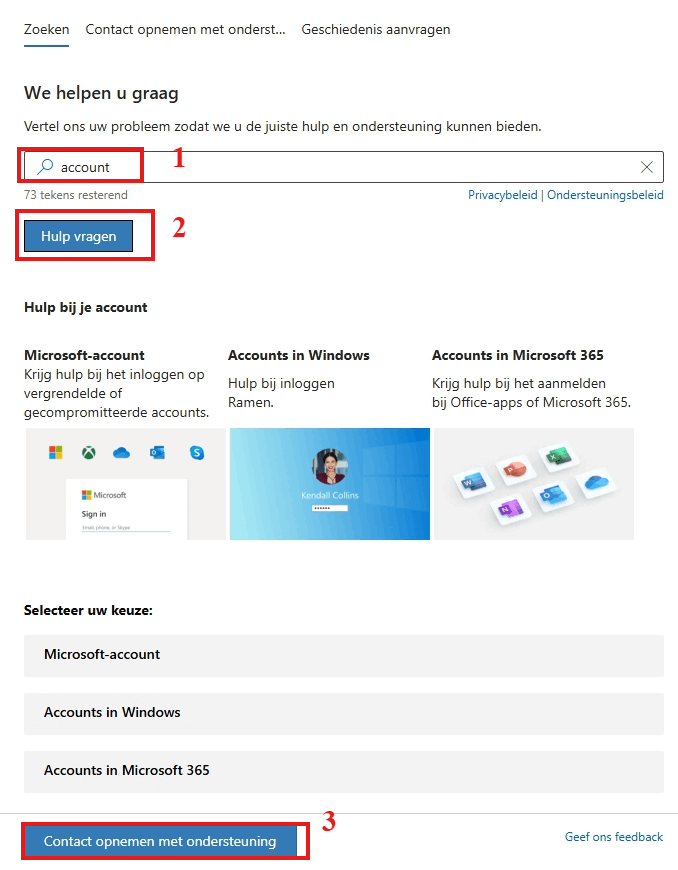This screenshot has width=678, height=870.
Task: Open the Privacybeleid link
Action: click(x=503, y=195)
